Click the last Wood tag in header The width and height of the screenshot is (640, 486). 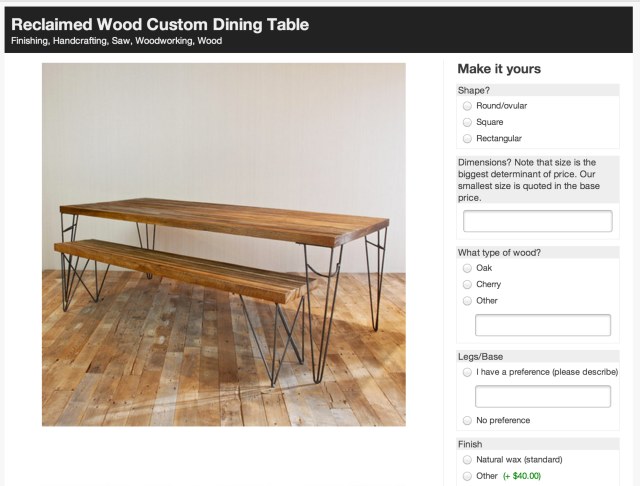(210, 42)
